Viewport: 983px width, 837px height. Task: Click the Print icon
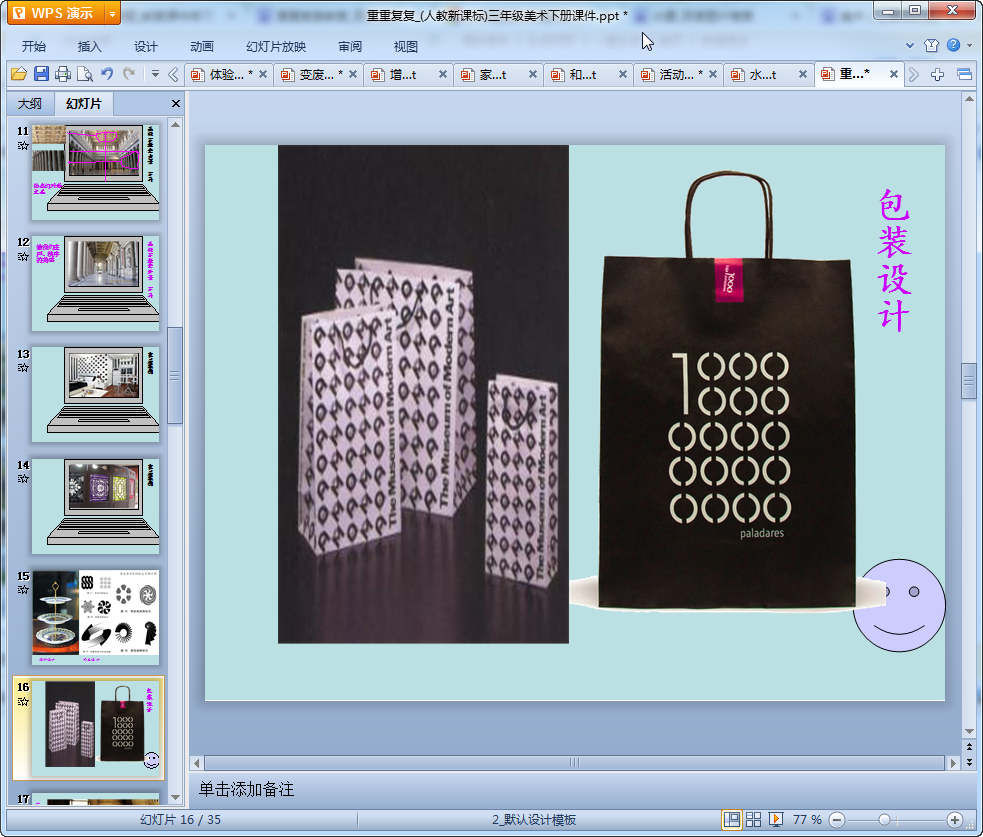coord(63,74)
